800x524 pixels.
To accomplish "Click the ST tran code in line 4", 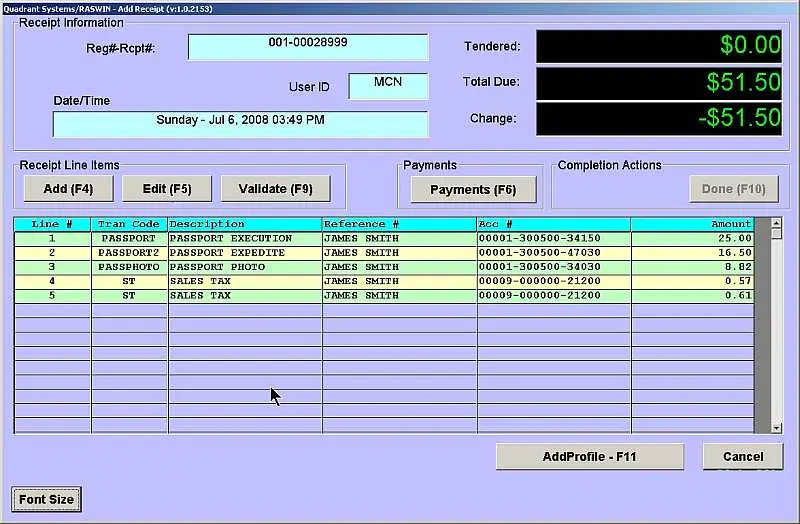I will 129,282.
